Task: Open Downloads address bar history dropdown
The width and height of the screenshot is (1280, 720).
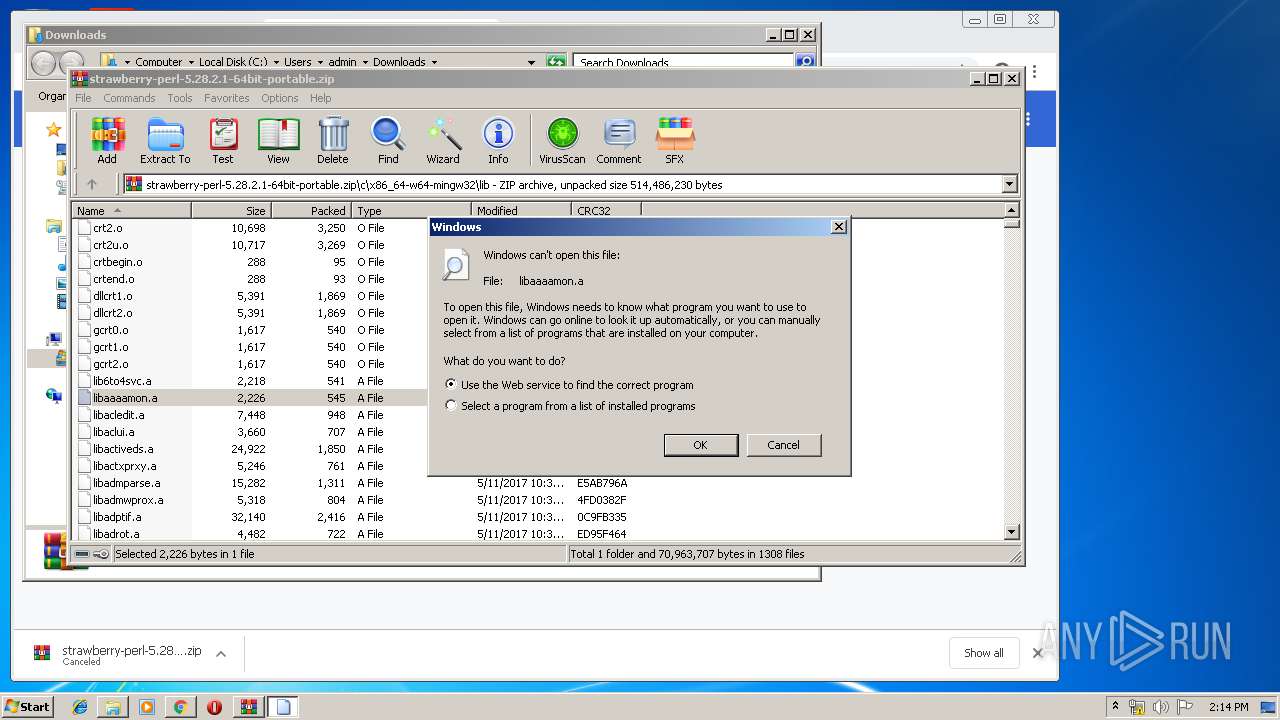Action: pyautogui.click(x=532, y=62)
